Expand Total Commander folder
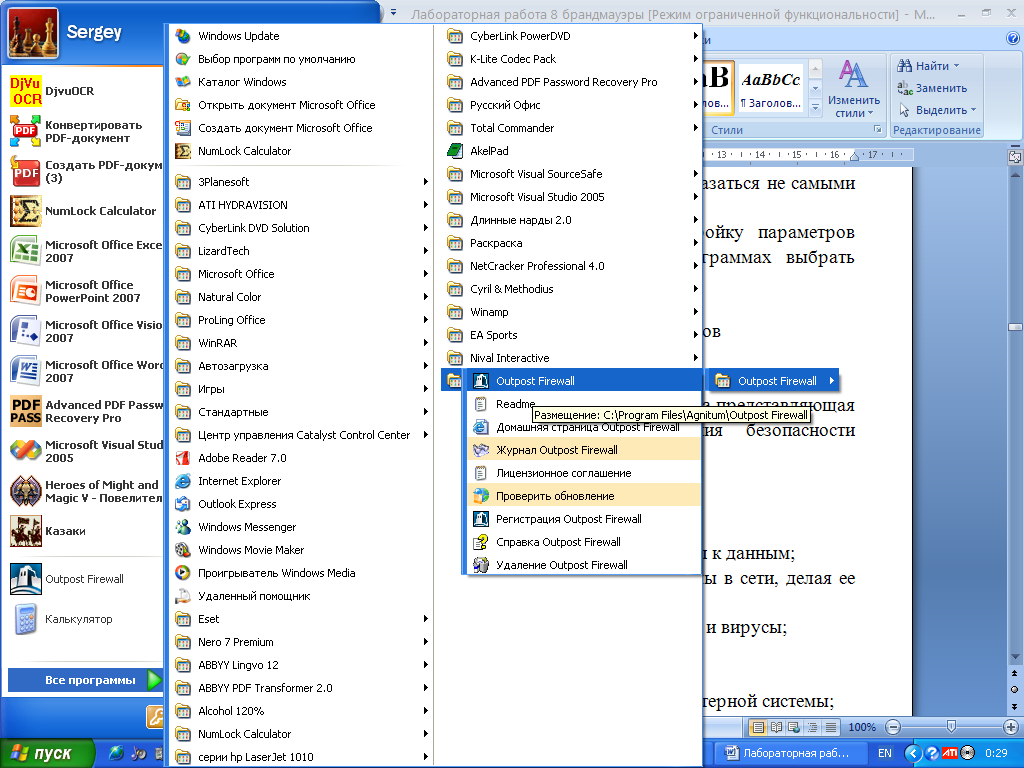Screen dimensions: 1024x768 (x=571, y=128)
